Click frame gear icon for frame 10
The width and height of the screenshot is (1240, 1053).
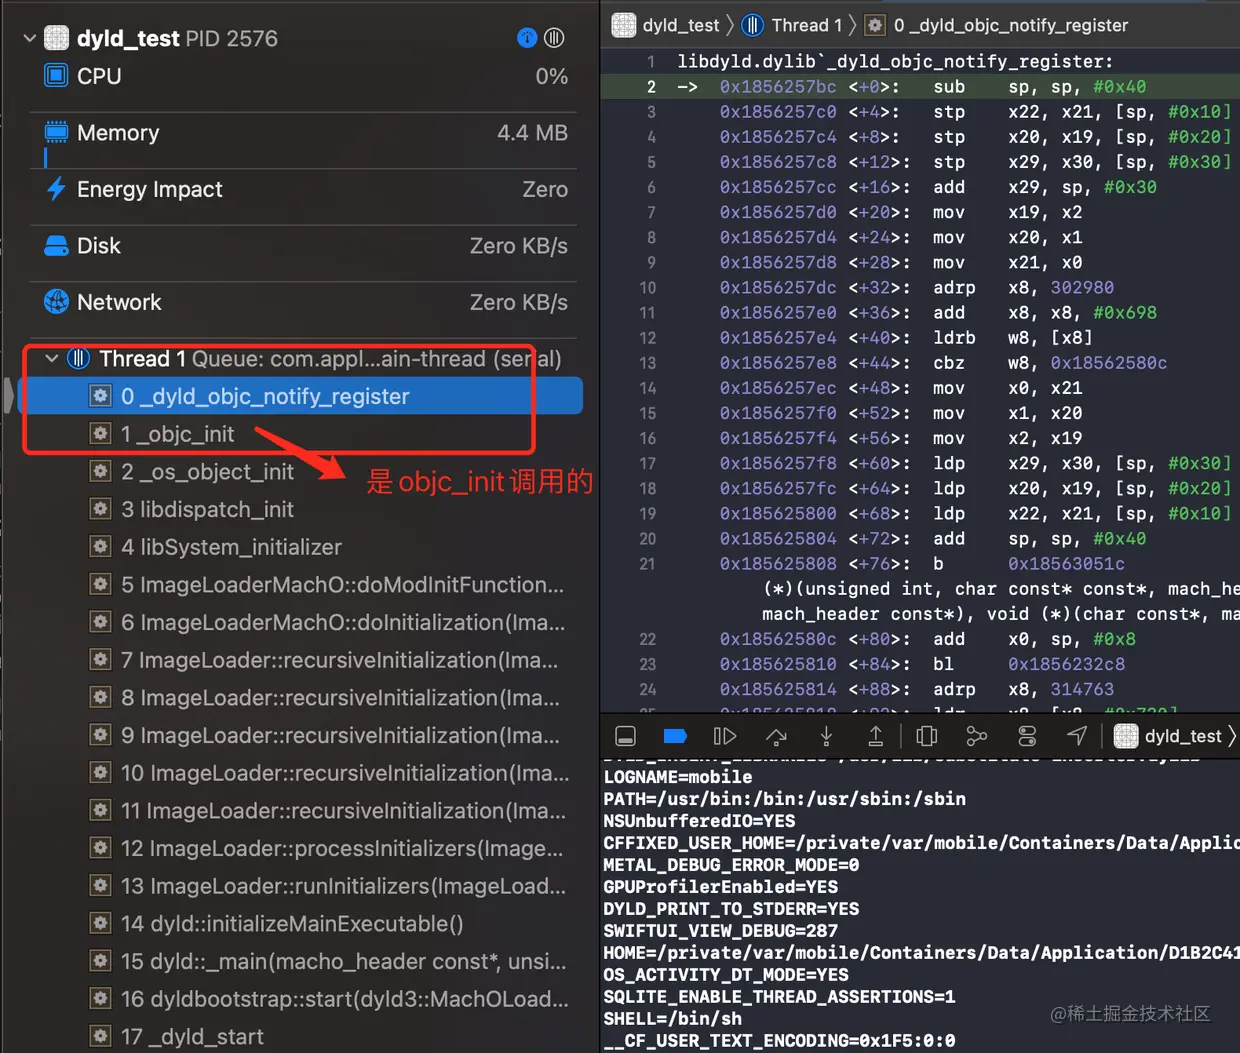101,773
